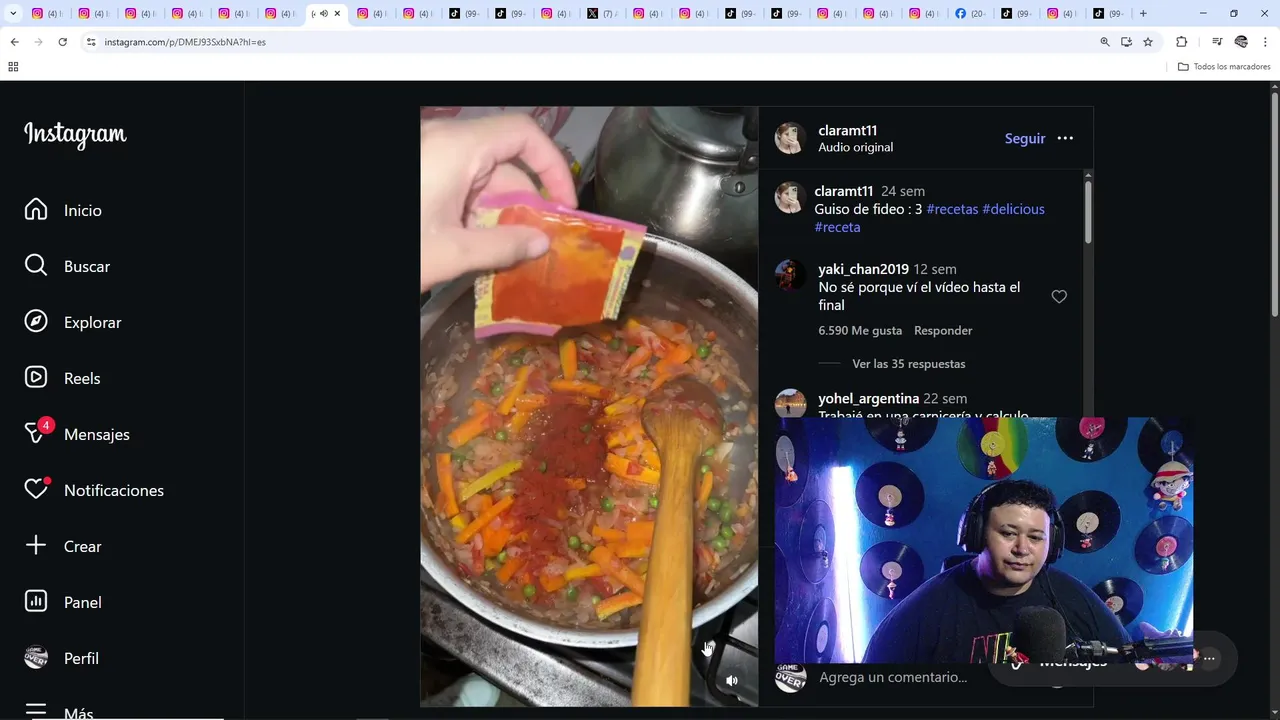Bookmark this page with star icon

pyautogui.click(x=1148, y=42)
